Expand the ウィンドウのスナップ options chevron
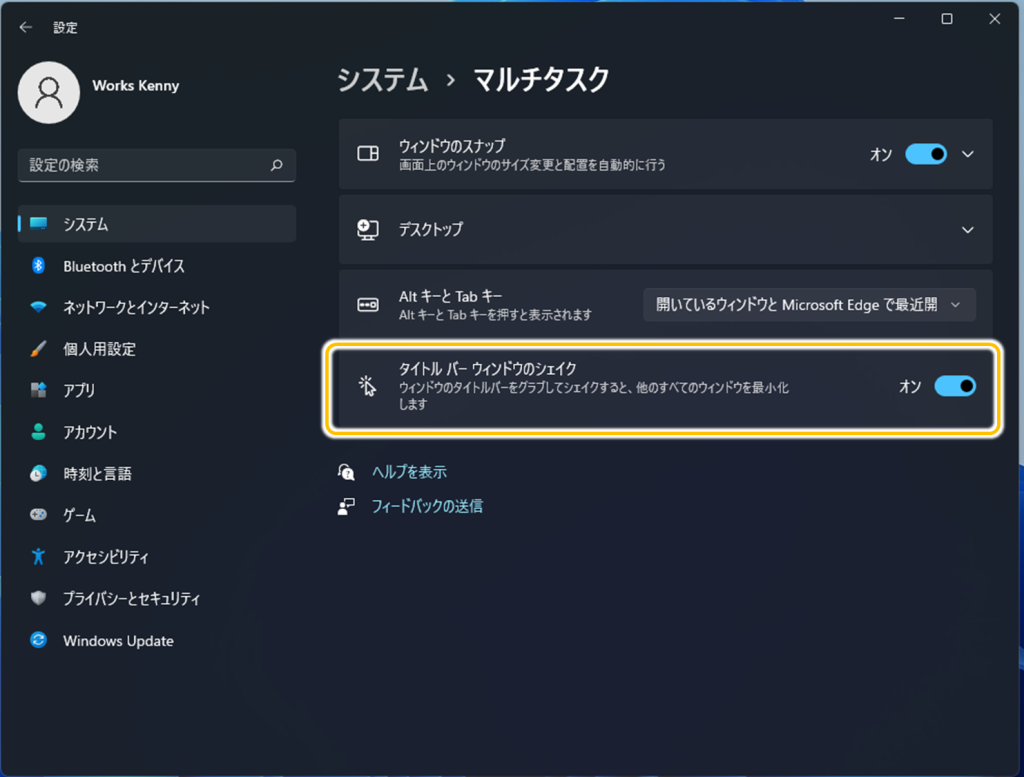Viewport: 1024px width, 777px height. pyautogui.click(x=967, y=154)
